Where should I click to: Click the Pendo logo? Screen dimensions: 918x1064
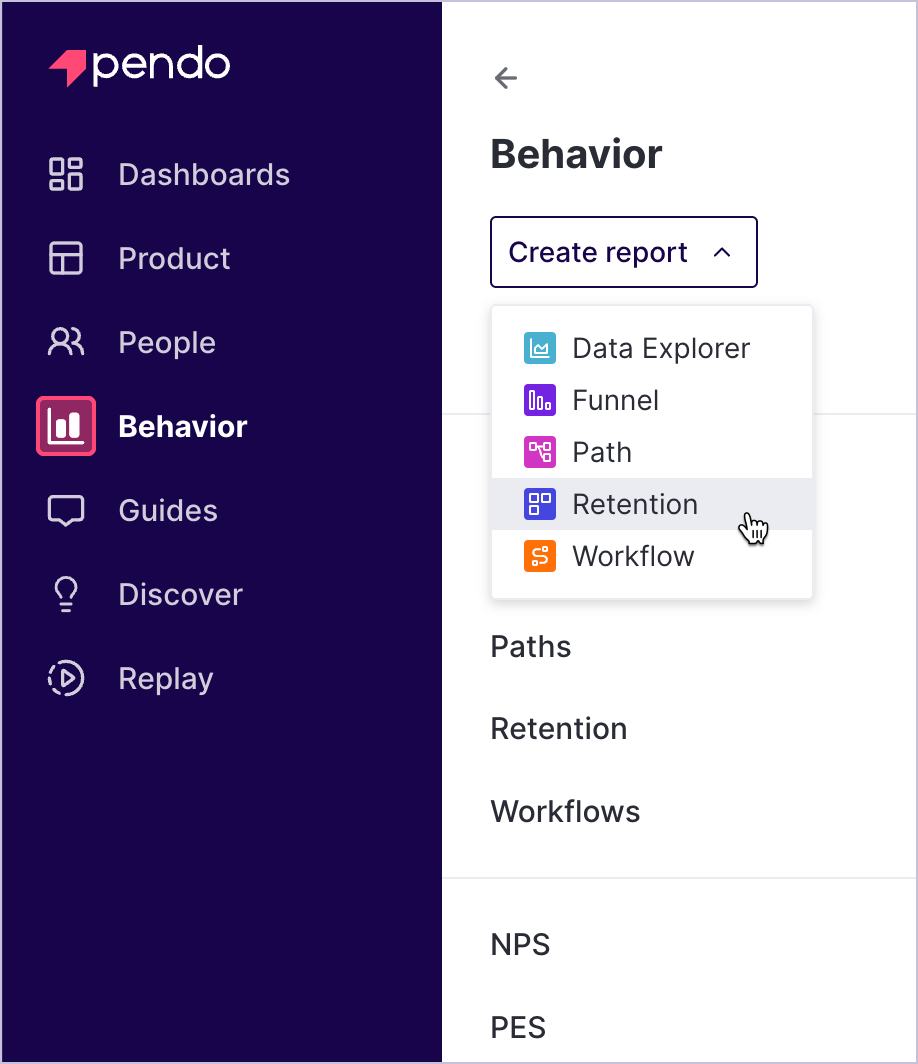pyautogui.click(x=140, y=66)
